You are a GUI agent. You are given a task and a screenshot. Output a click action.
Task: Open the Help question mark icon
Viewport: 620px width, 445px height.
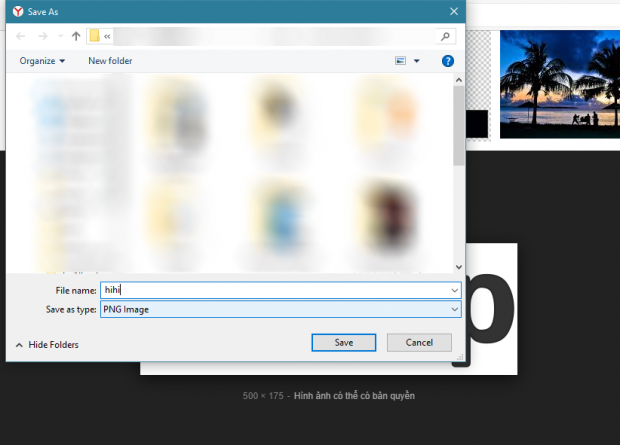coord(449,61)
